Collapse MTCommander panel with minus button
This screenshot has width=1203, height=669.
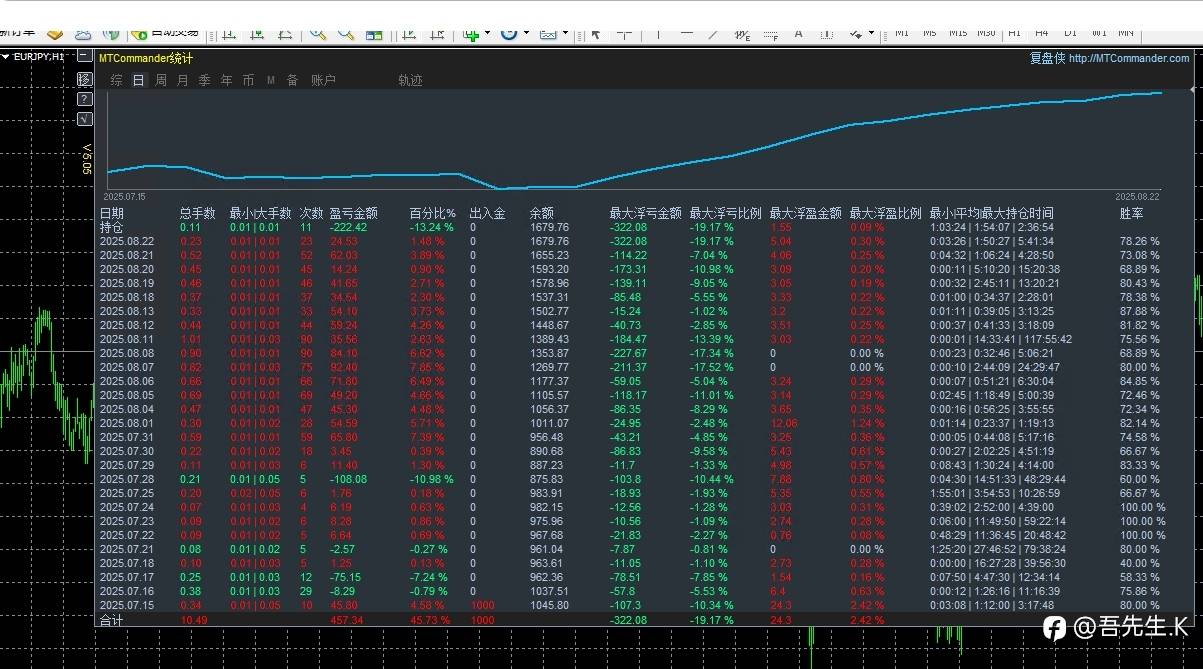pyautogui.click(x=85, y=57)
